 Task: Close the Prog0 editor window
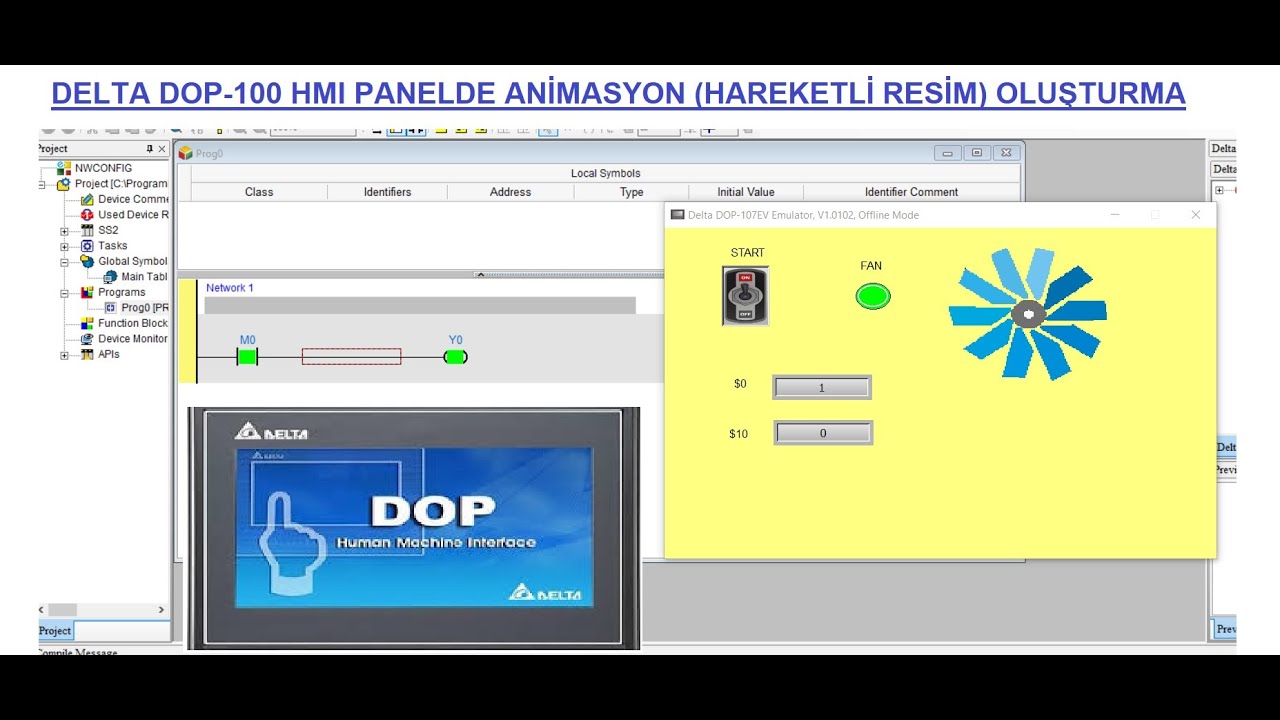1006,153
